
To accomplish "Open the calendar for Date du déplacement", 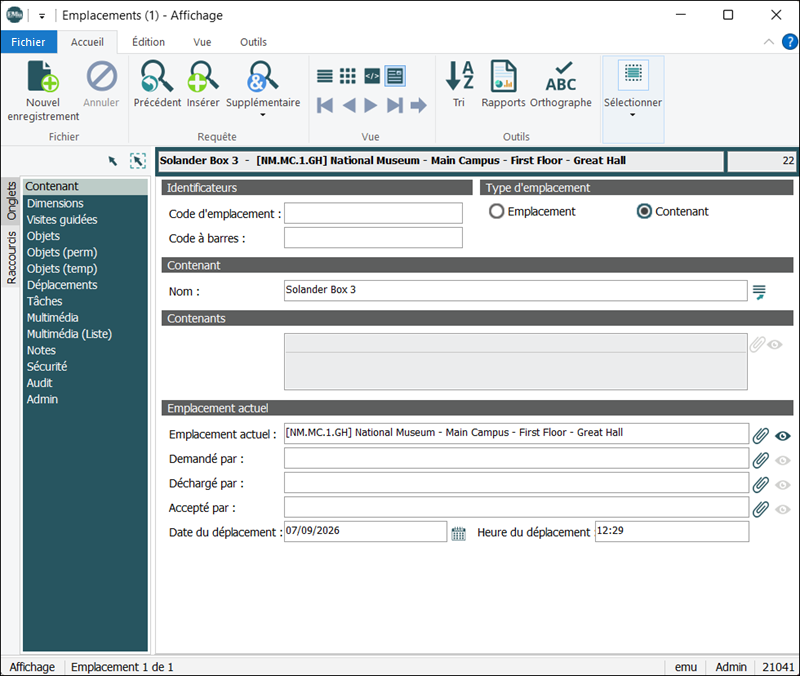I will 459,533.
